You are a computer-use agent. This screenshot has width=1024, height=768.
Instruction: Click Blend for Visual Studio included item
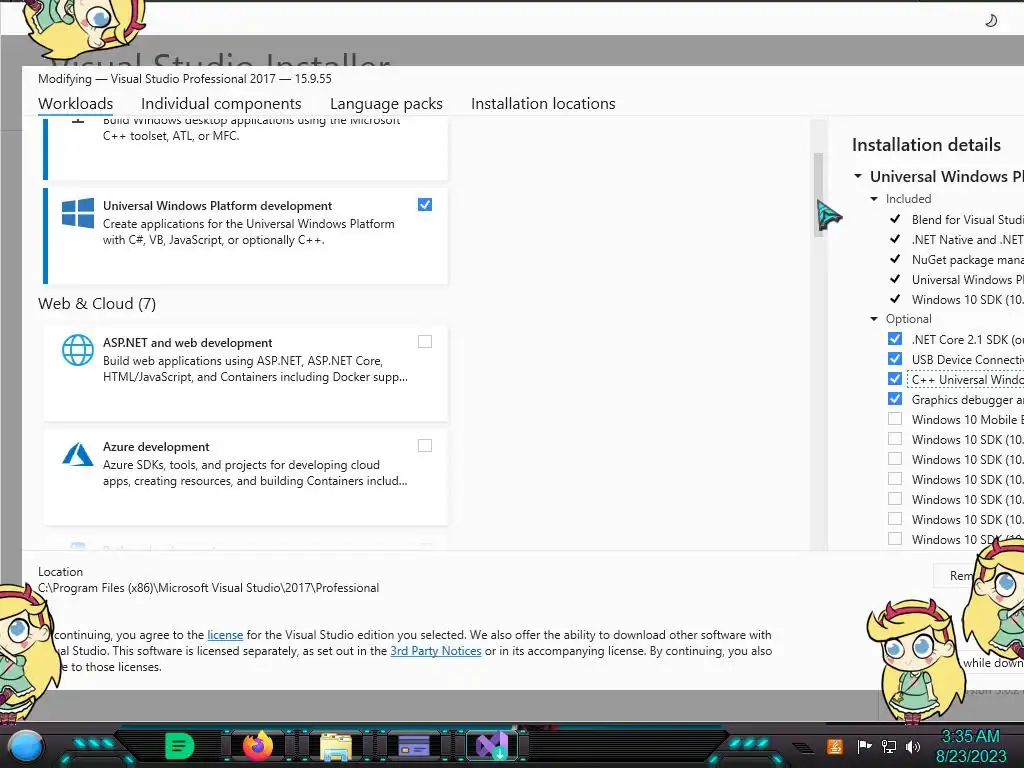point(967,219)
